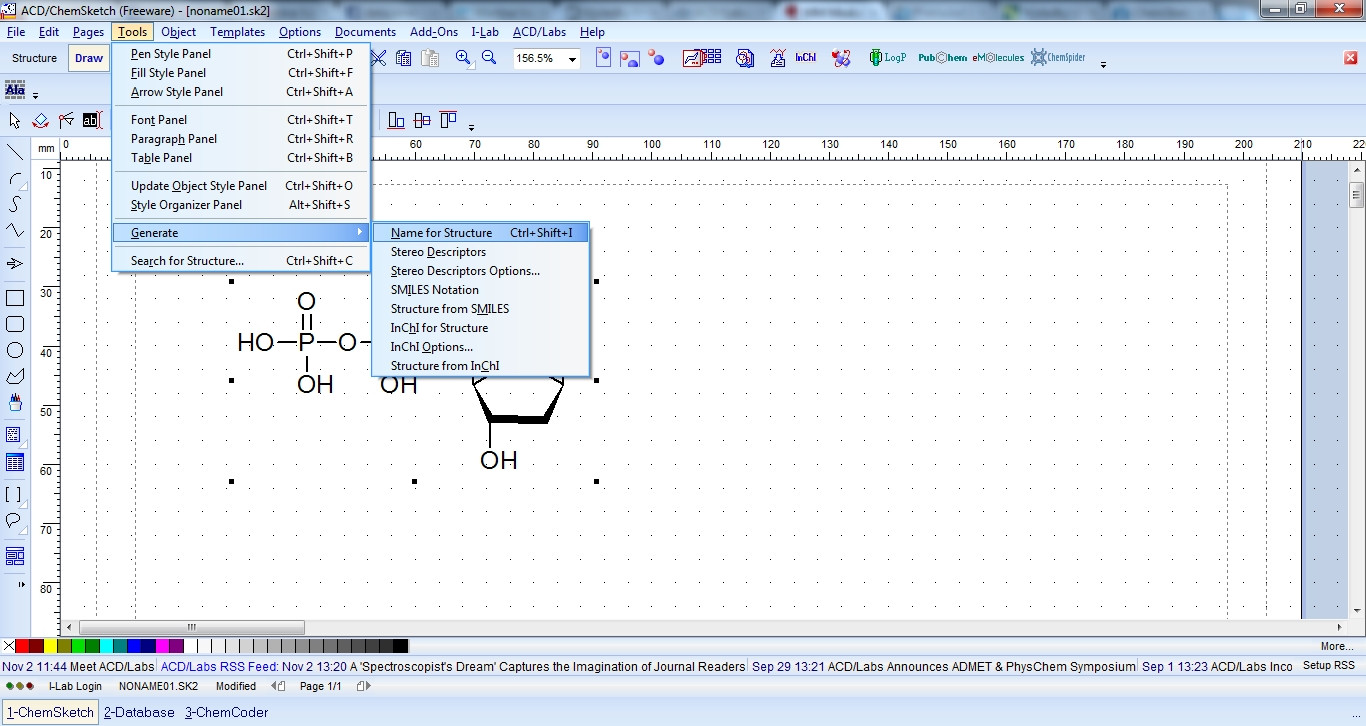Select the Callout balloon tool
The width and height of the screenshot is (1366, 726).
point(15,520)
